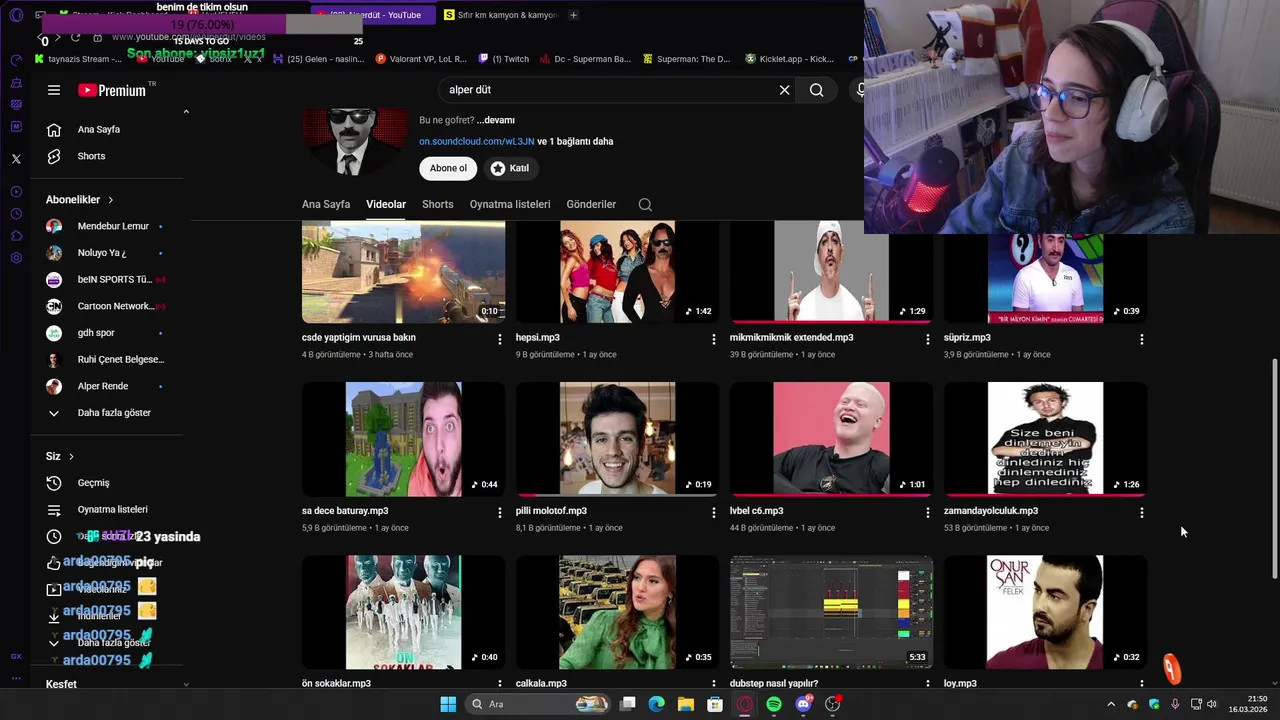The width and height of the screenshot is (1280, 720).
Task: Expand channel description with '...devamı'
Action: (x=496, y=120)
